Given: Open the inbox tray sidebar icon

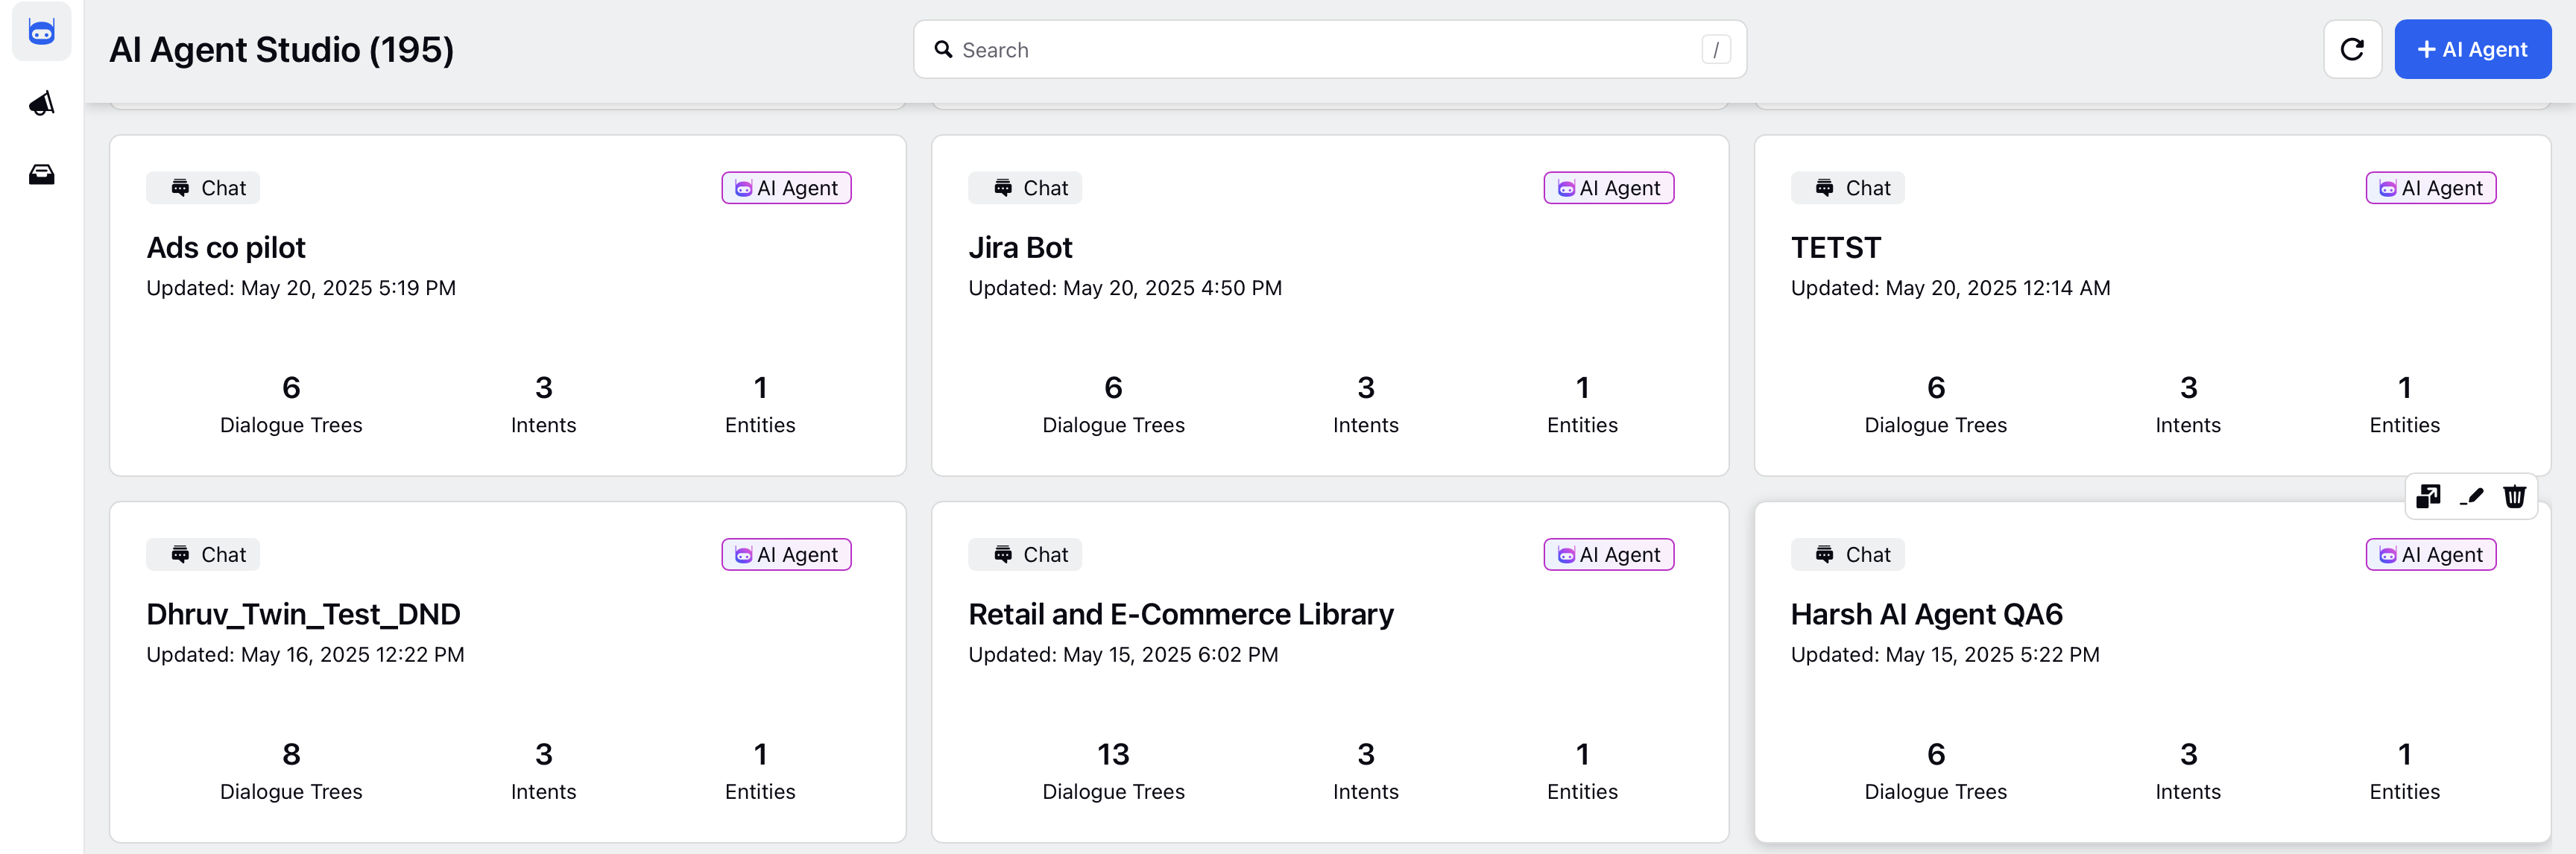Looking at the screenshot, I should coord(41,175).
